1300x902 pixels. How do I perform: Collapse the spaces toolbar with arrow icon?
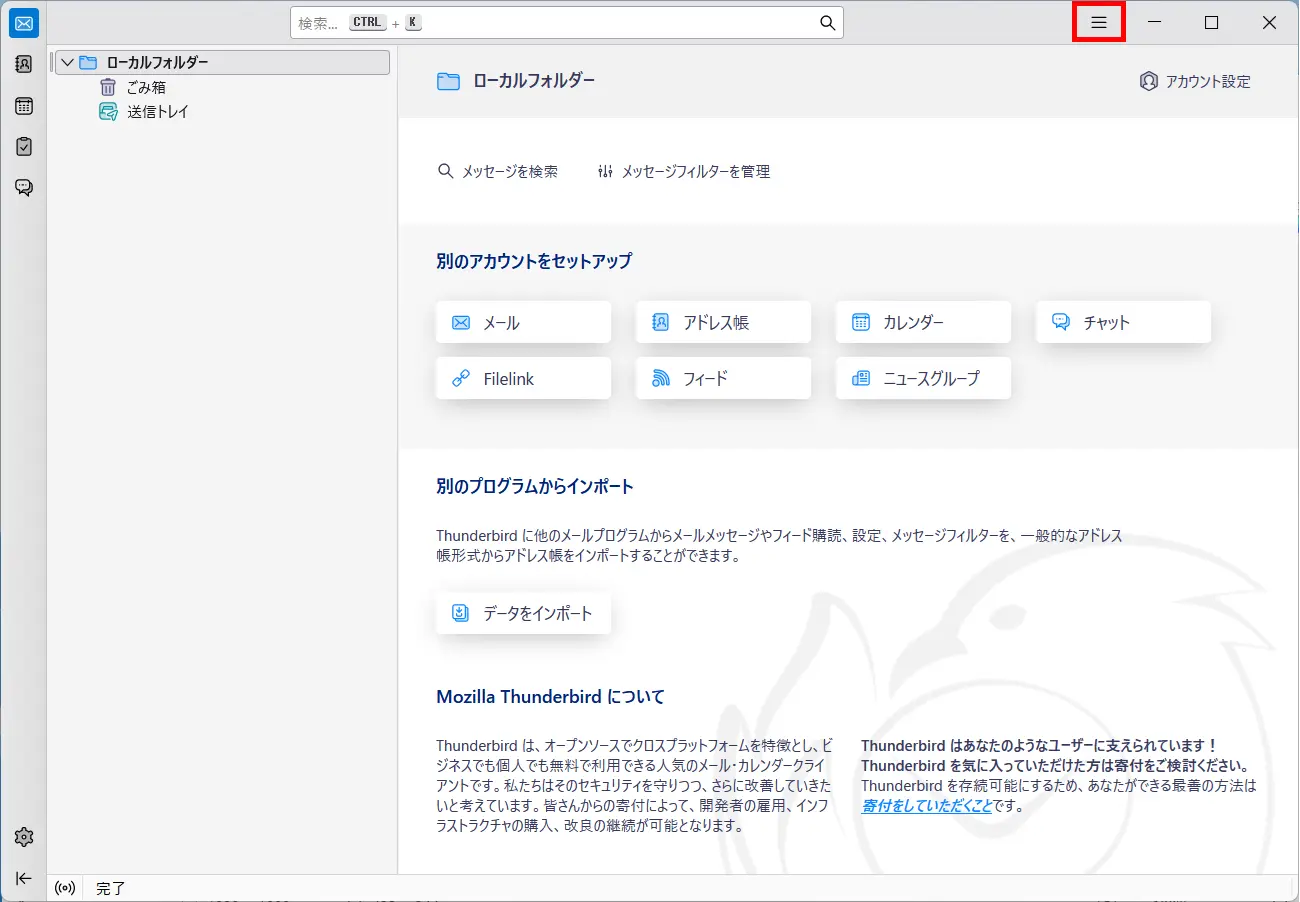(x=24, y=878)
